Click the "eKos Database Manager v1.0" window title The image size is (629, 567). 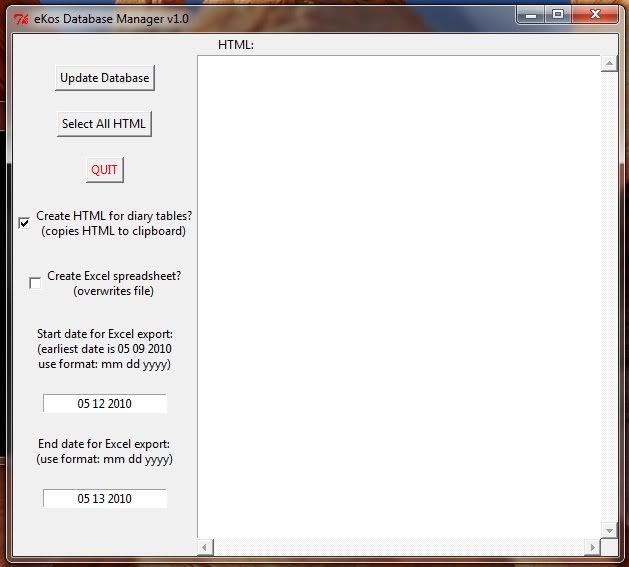pyautogui.click(x=111, y=19)
